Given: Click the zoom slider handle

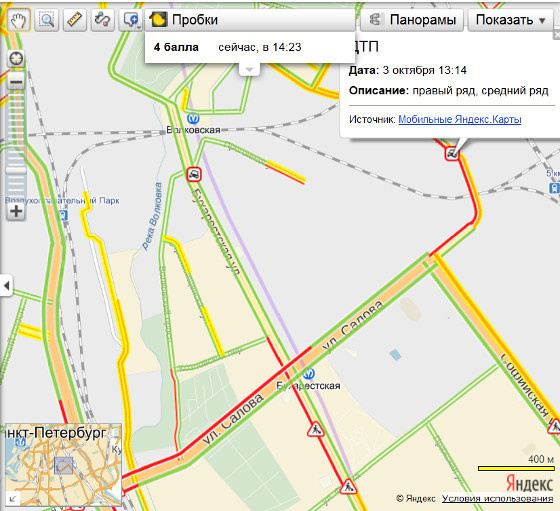Looking at the screenshot, I should click(x=16, y=170).
